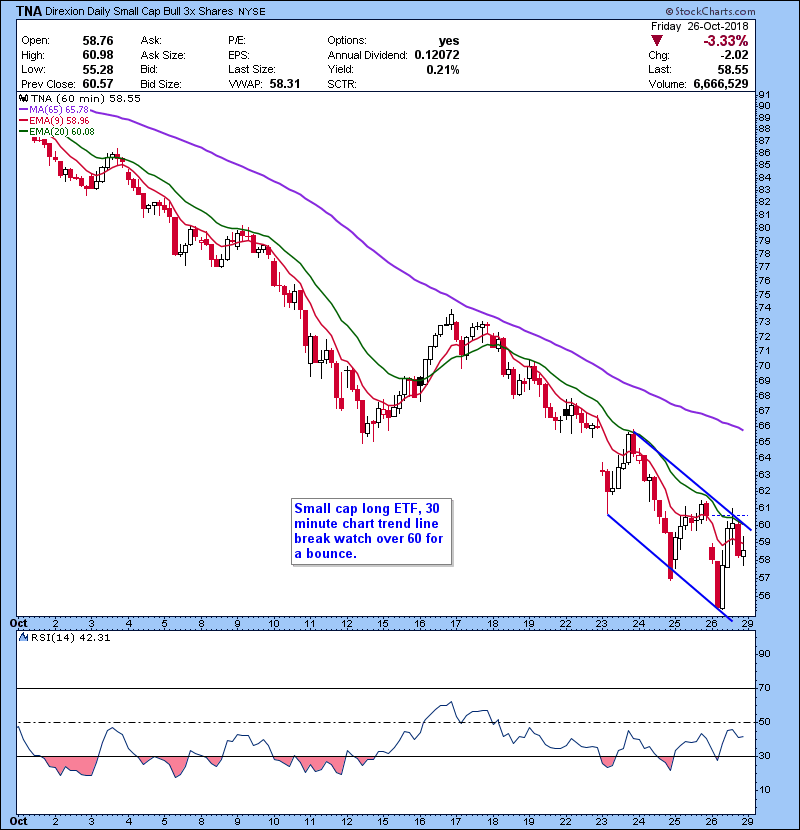Select the Last value 58.55 in the quote header

click(733, 69)
